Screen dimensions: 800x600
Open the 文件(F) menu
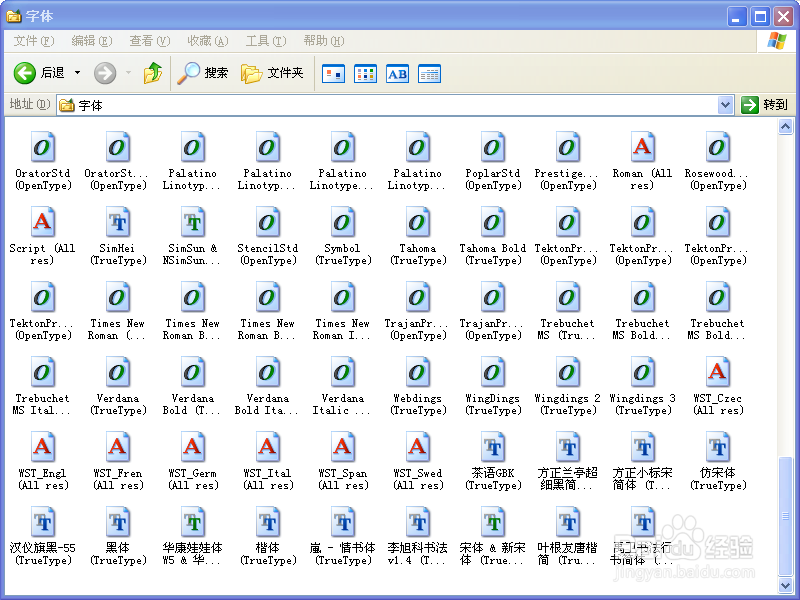(34, 41)
